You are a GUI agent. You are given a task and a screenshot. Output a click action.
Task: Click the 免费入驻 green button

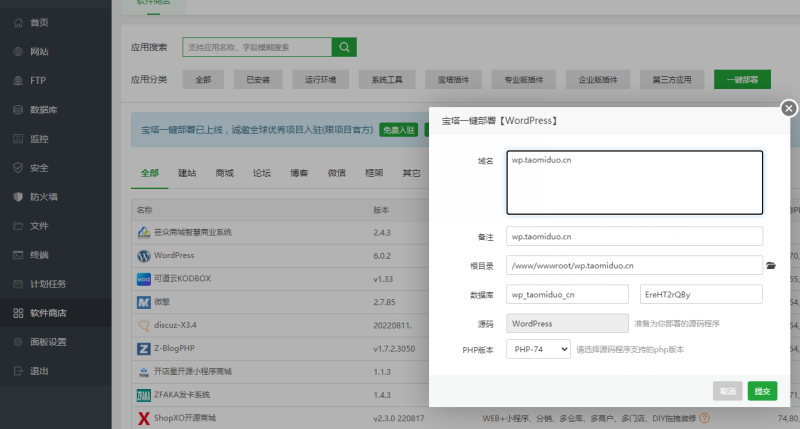pos(398,130)
